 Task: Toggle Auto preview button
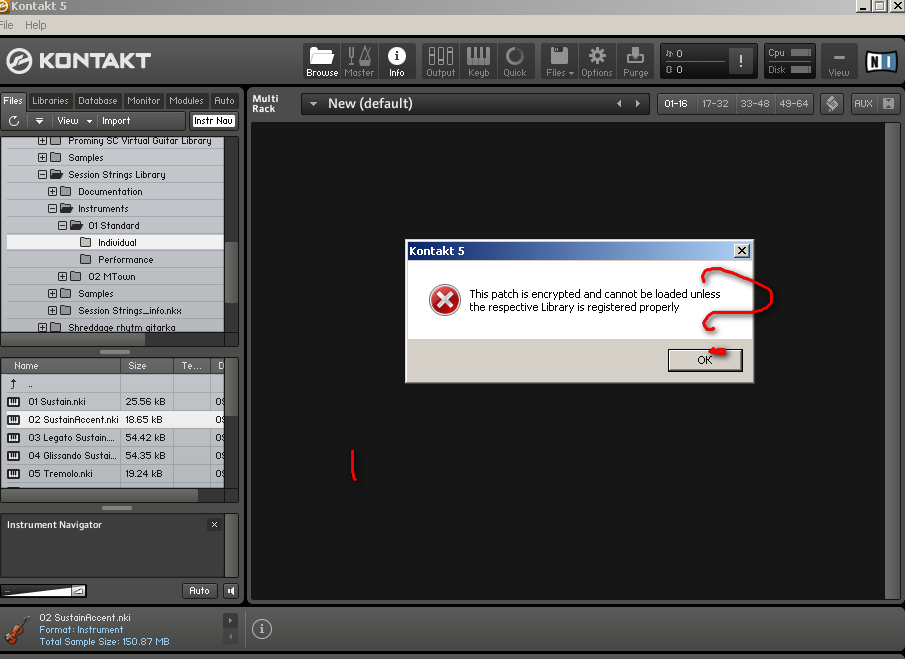click(199, 590)
